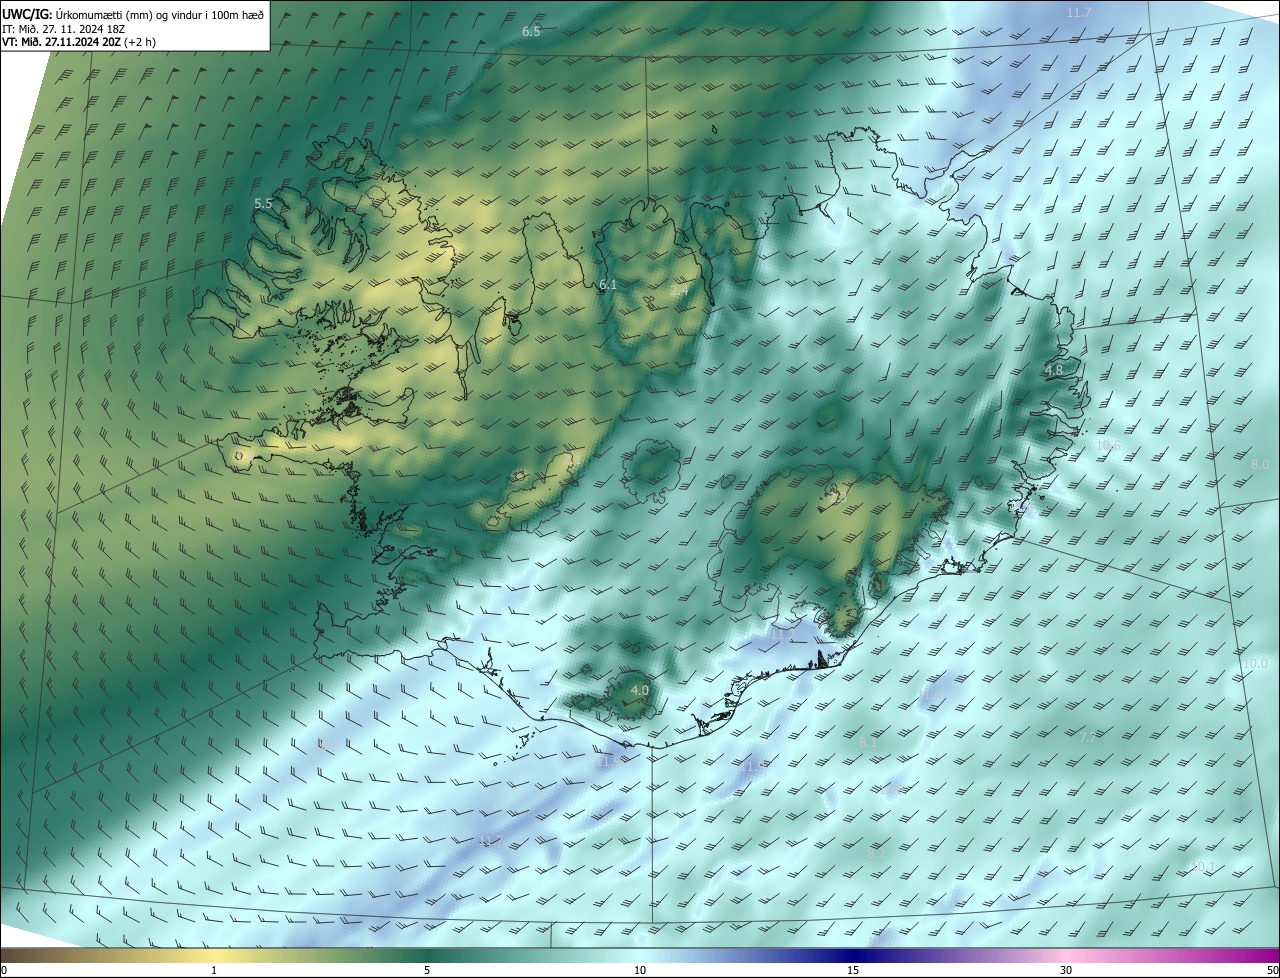
Task: Click the colour scale tick label 50
Action: click(1272, 970)
